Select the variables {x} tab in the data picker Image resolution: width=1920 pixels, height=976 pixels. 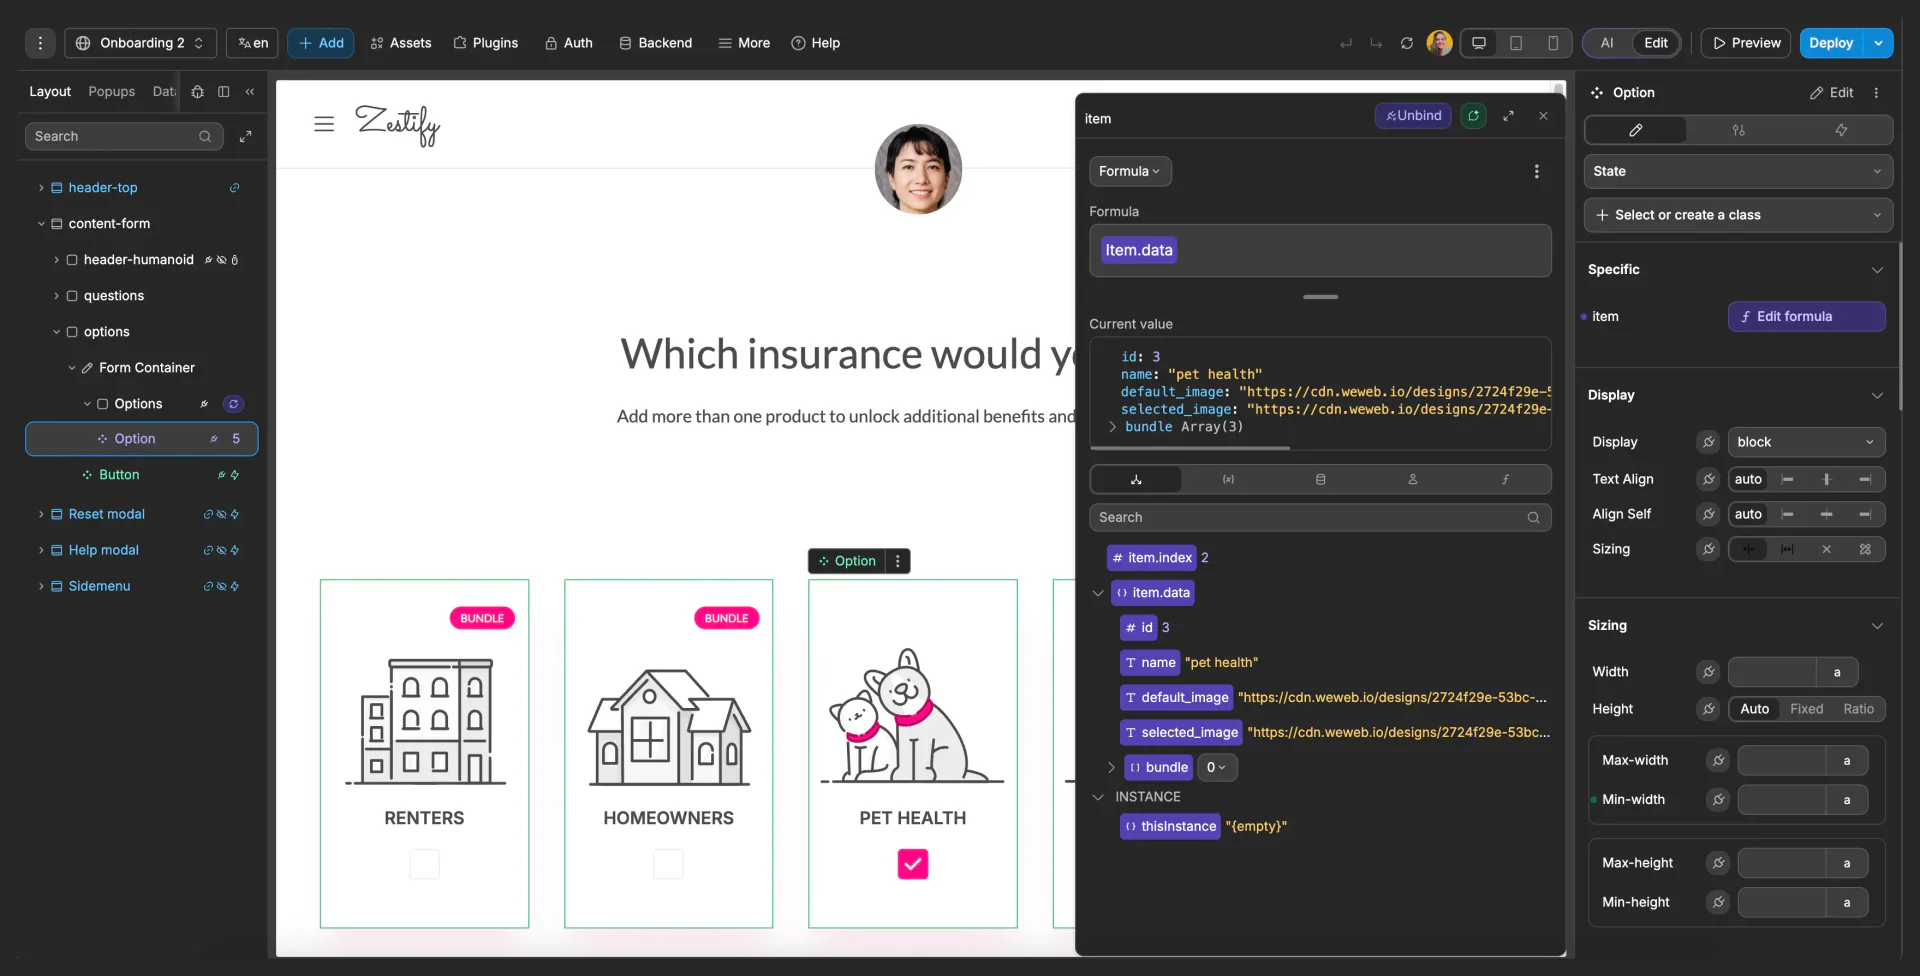1229,479
